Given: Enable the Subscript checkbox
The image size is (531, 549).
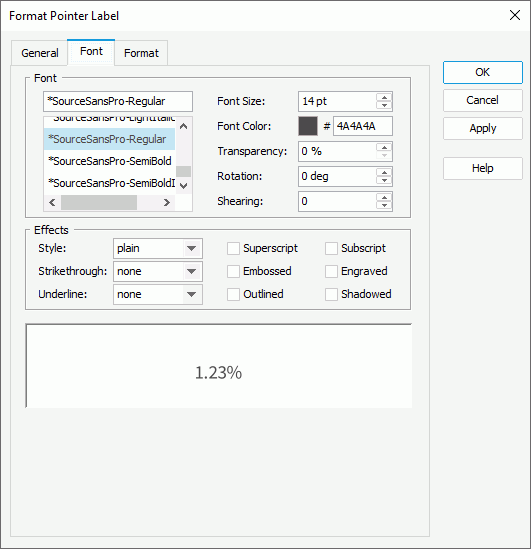Looking at the screenshot, I should (x=331, y=249).
